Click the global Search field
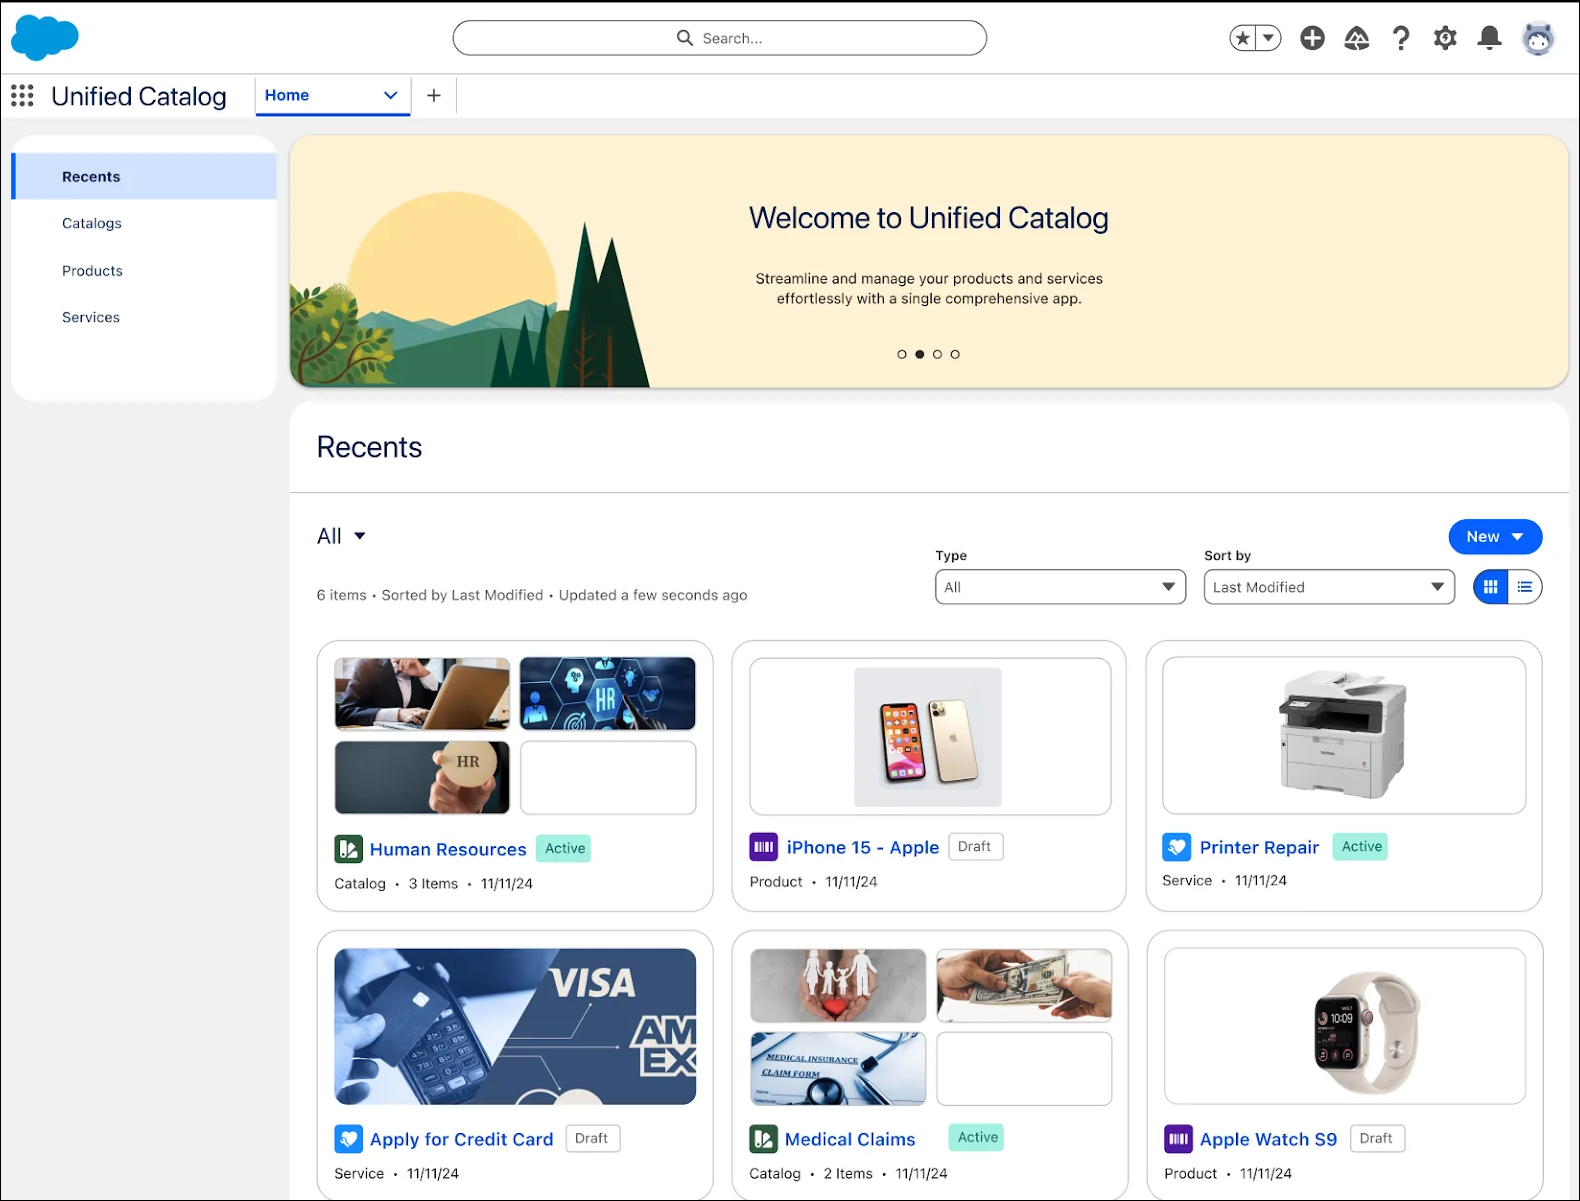This screenshot has width=1580, height=1201. pyautogui.click(x=720, y=38)
